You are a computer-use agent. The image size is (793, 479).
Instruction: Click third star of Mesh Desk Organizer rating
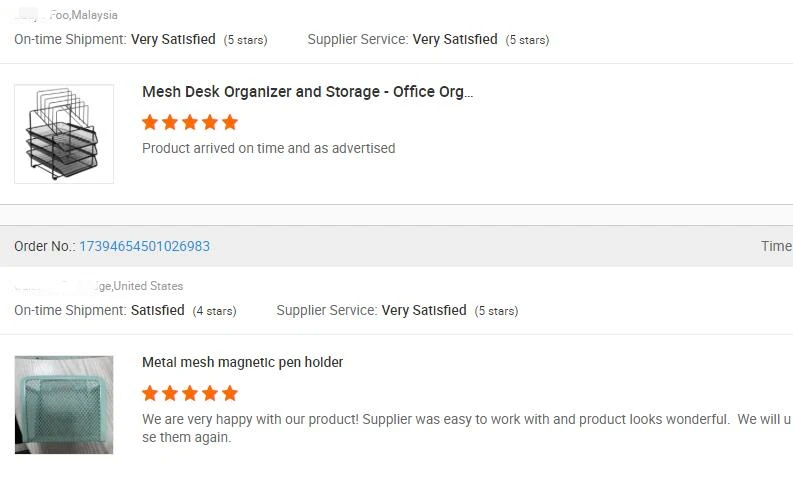(190, 122)
